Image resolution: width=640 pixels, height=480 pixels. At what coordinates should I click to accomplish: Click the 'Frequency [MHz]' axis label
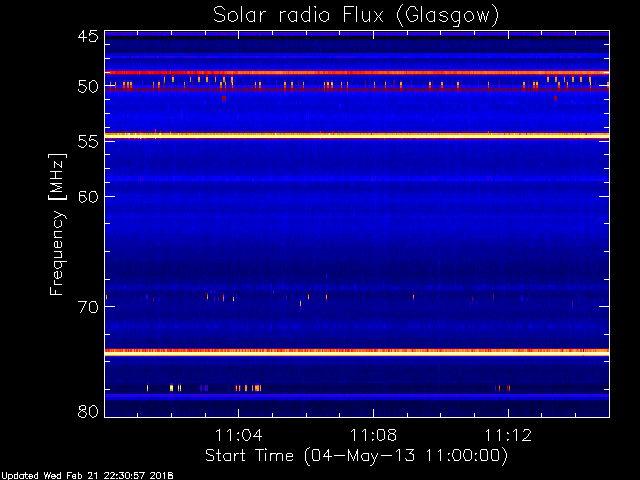tap(57, 224)
